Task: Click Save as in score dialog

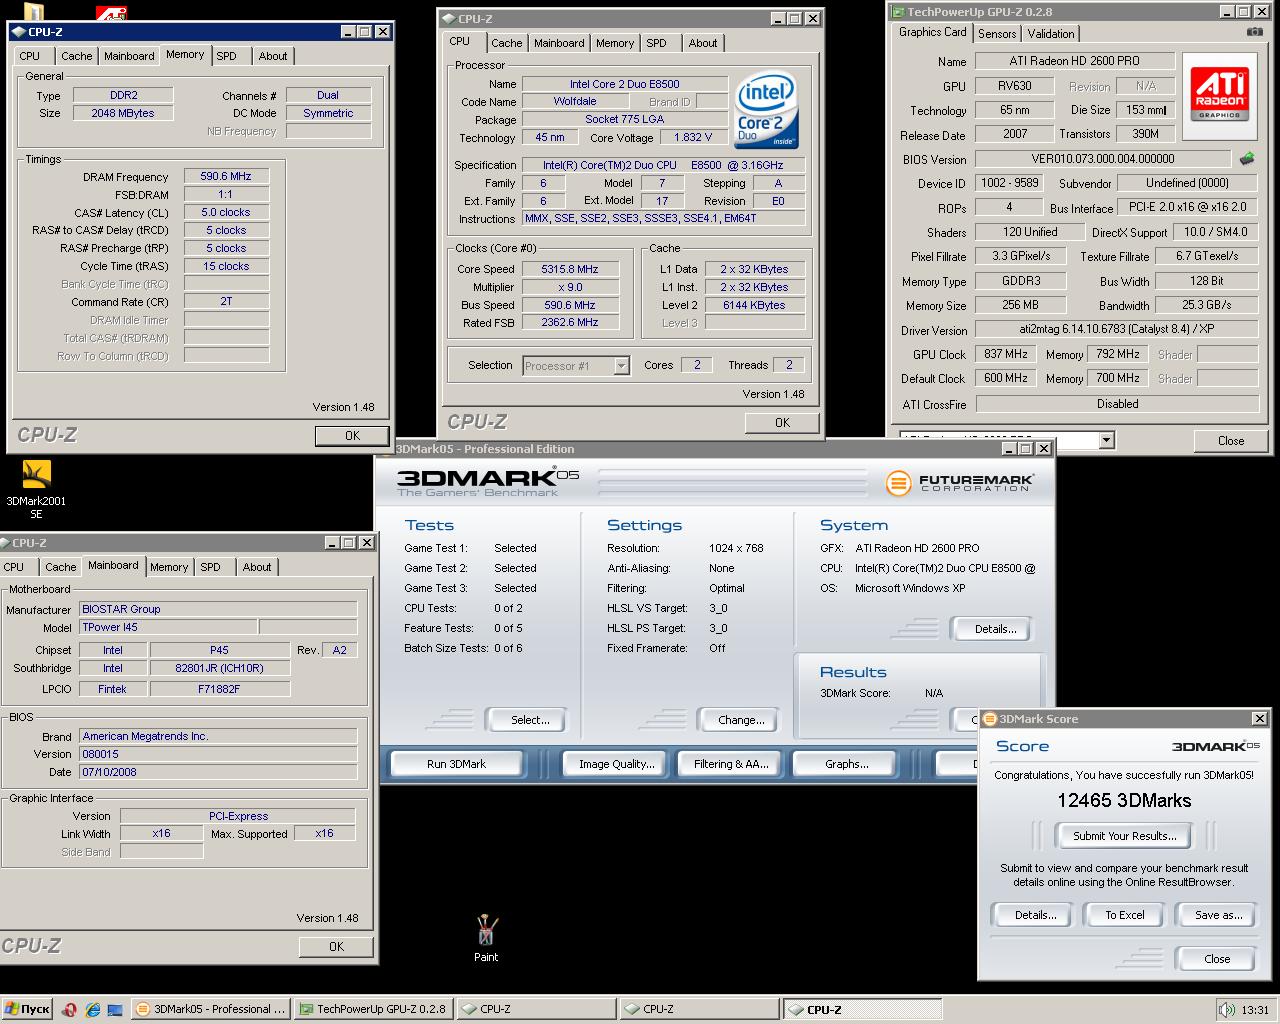Action: [1218, 915]
